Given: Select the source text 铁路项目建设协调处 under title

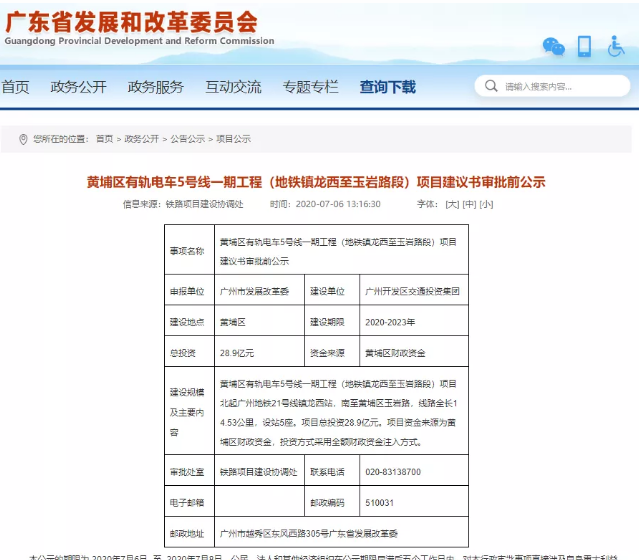Looking at the screenshot, I should [x=204, y=204].
